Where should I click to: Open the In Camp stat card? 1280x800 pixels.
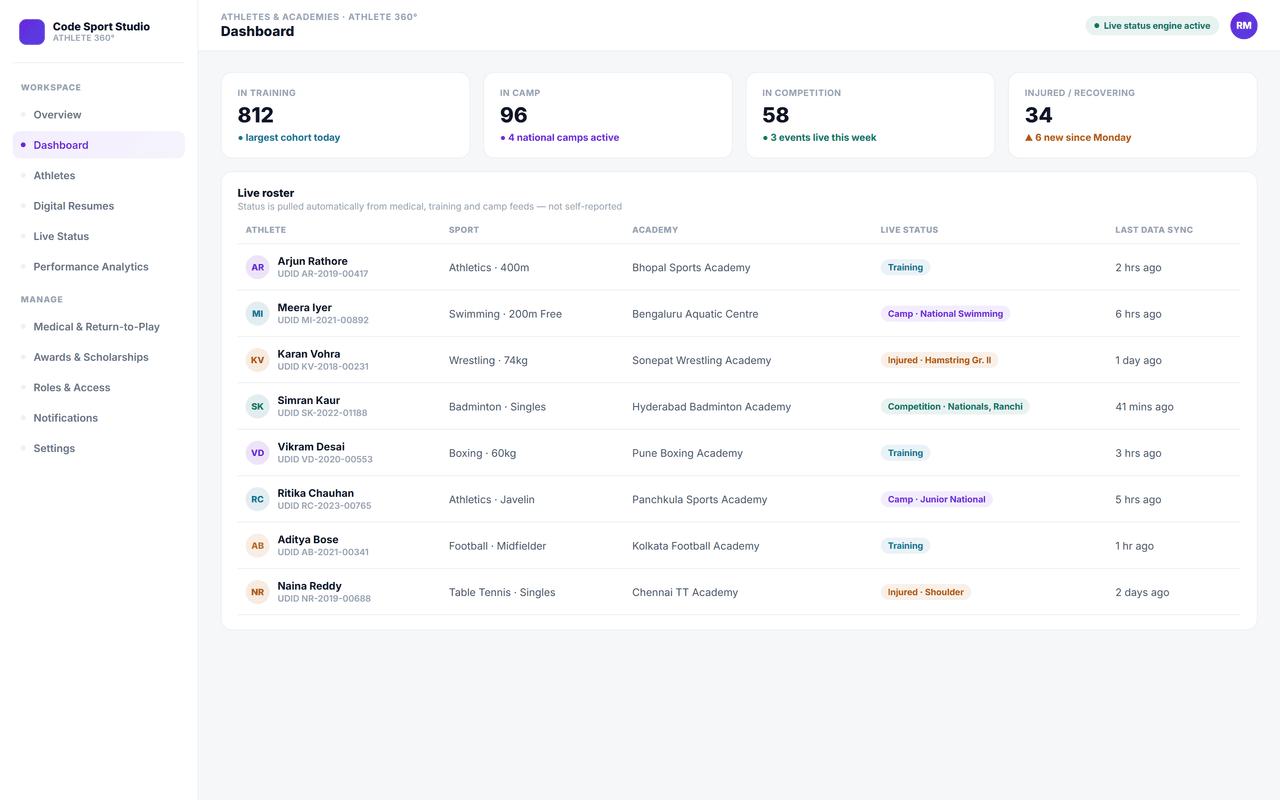click(x=608, y=115)
